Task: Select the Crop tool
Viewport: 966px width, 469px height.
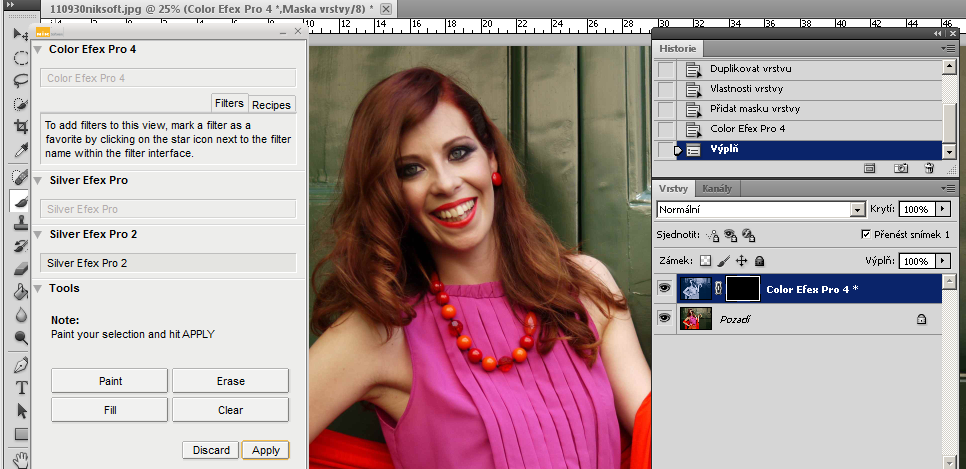Action: (x=20, y=127)
